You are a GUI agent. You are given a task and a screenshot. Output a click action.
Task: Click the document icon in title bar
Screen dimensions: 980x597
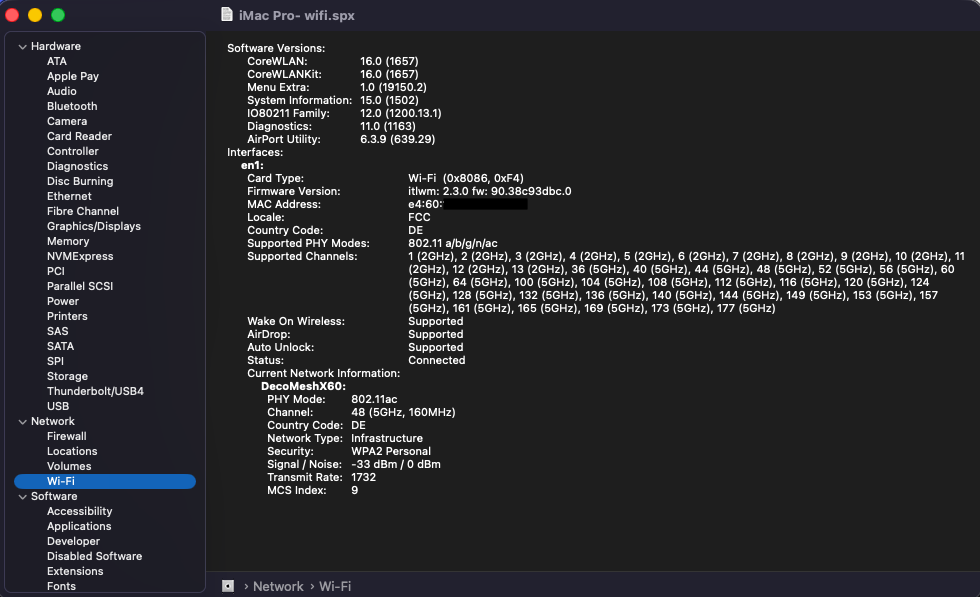[227, 14]
